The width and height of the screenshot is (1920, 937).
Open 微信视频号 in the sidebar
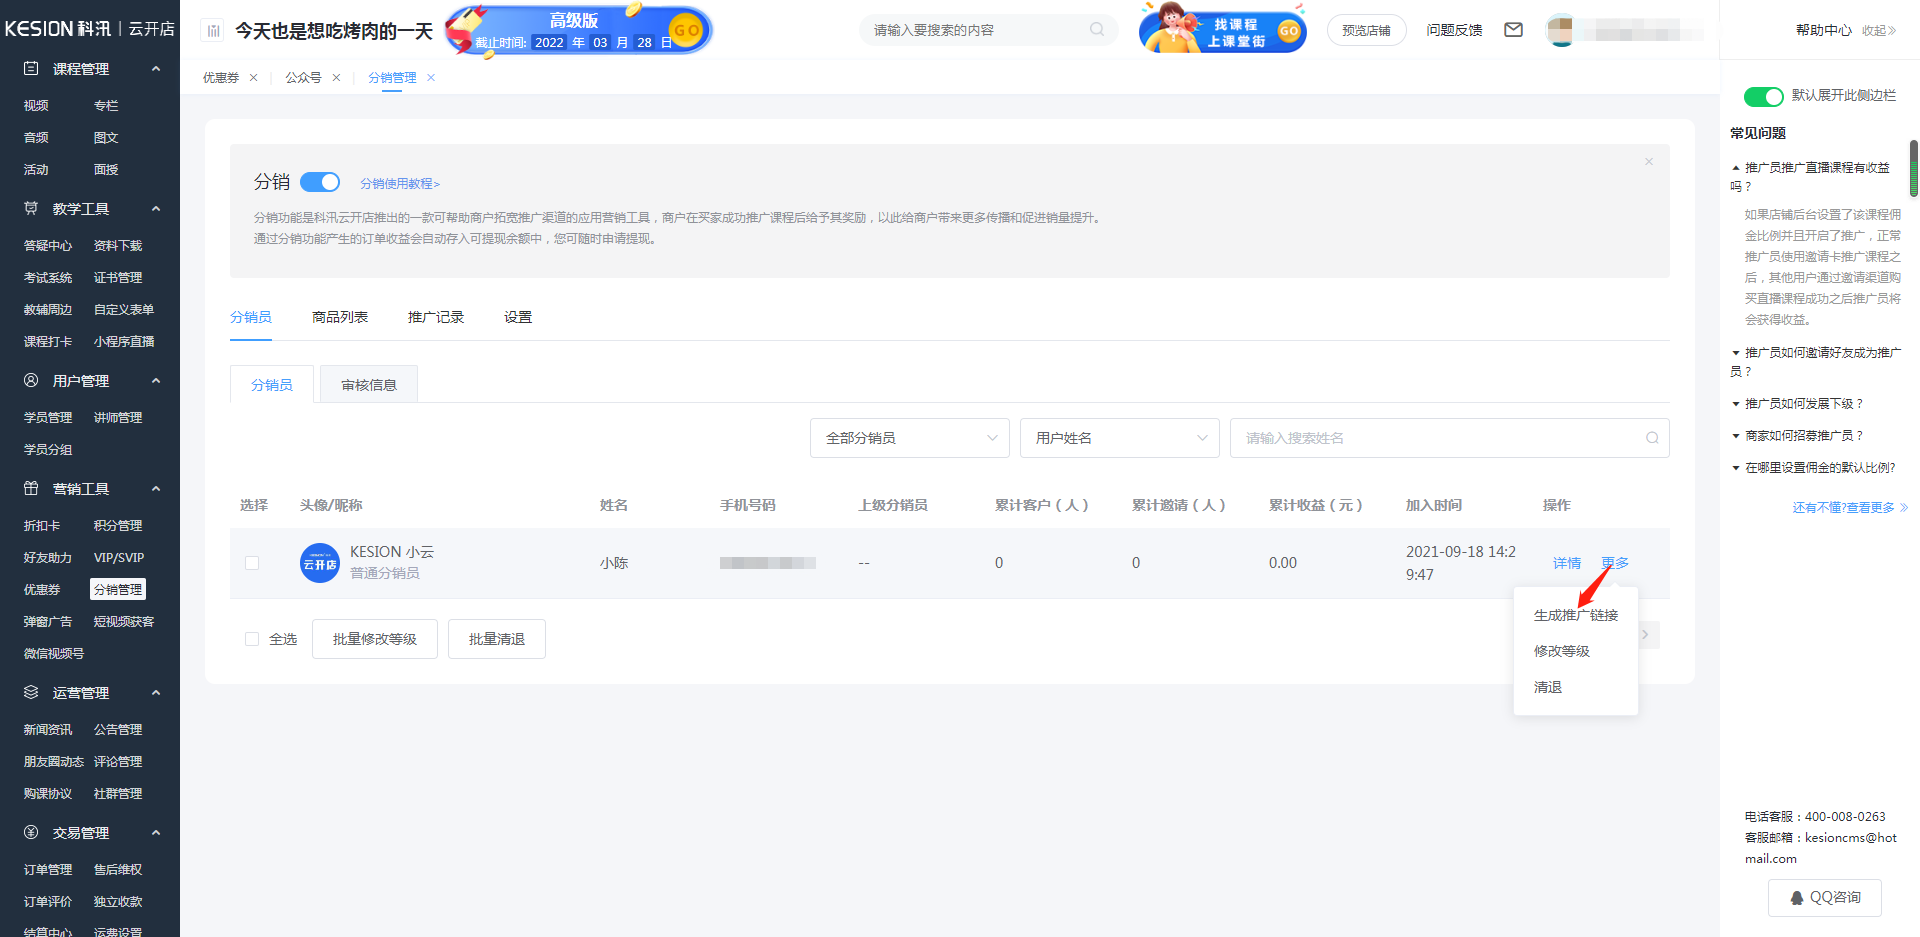pos(54,654)
